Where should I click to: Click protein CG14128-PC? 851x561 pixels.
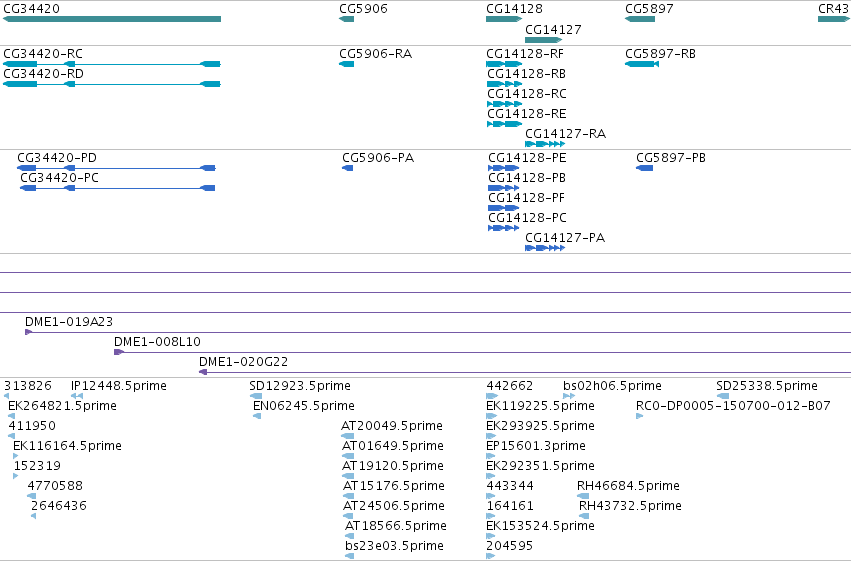504,228
